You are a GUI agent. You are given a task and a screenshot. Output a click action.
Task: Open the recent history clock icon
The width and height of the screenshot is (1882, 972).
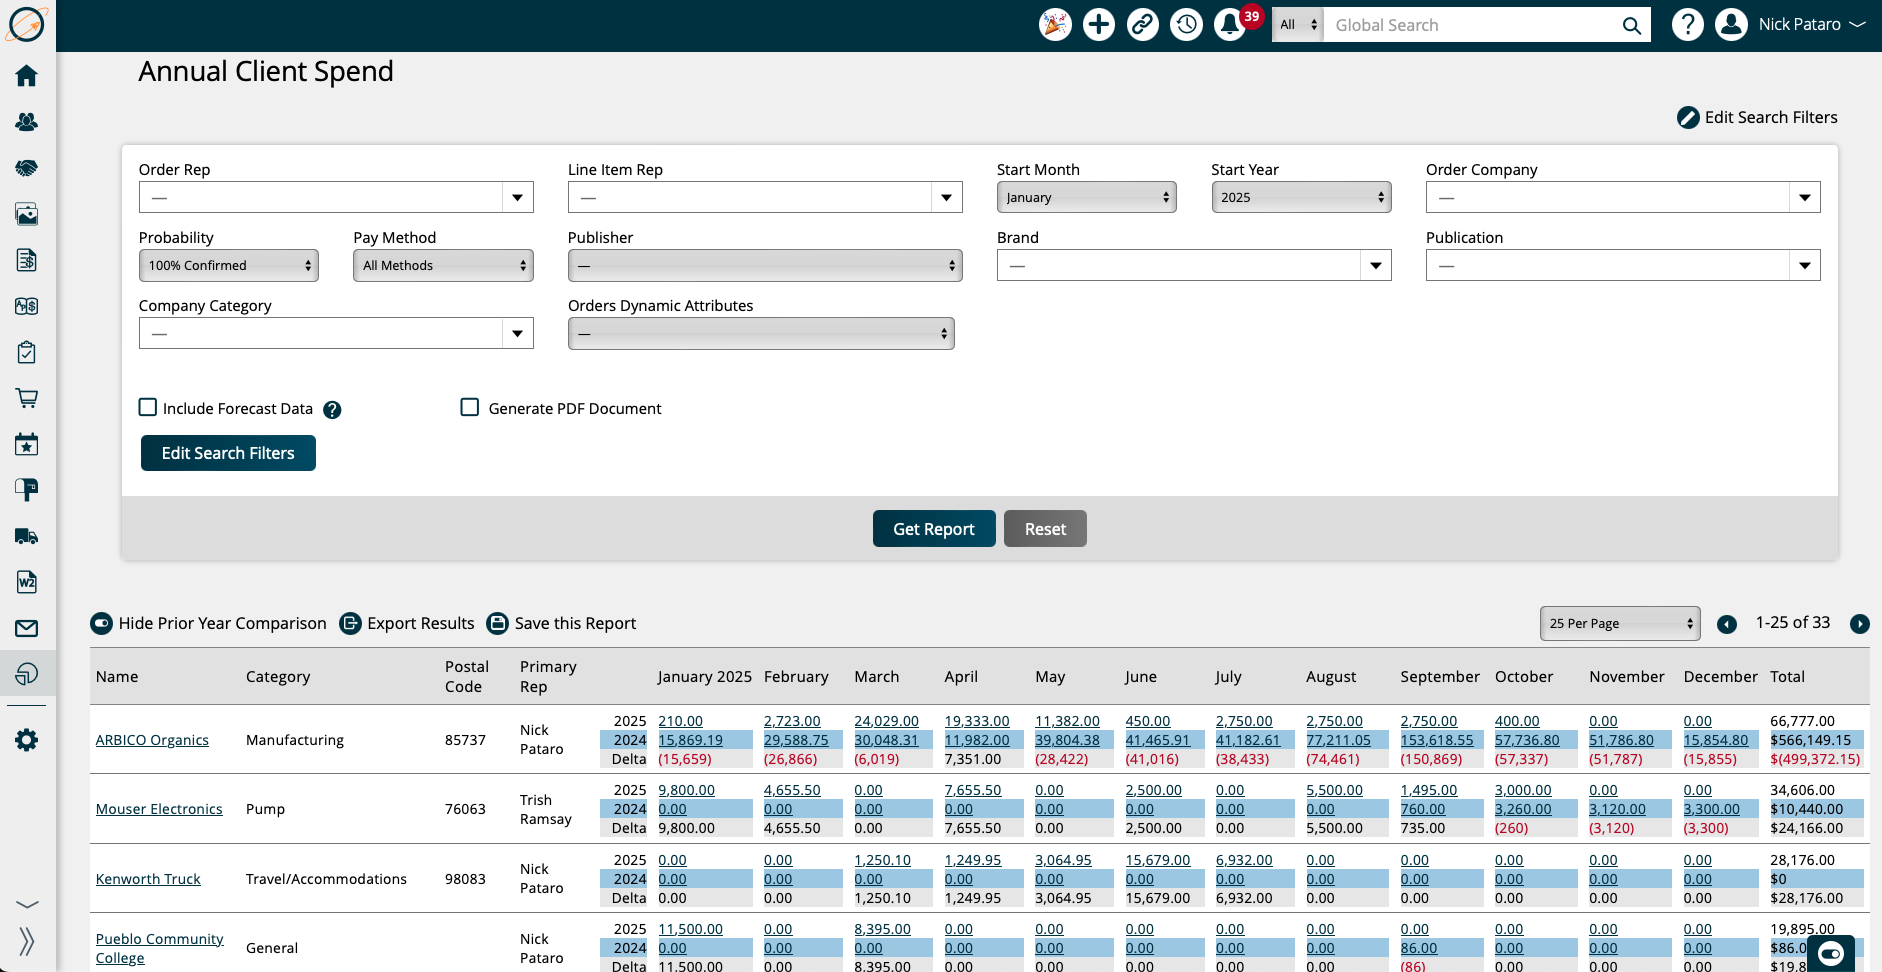pyautogui.click(x=1187, y=25)
